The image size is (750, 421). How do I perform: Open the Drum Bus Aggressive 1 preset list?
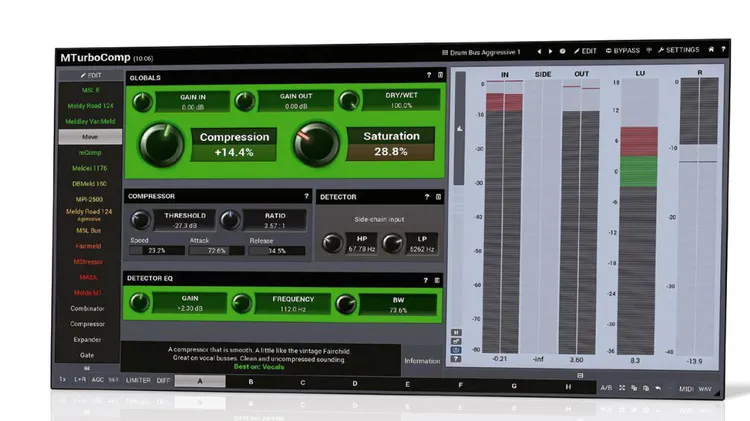click(484, 50)
